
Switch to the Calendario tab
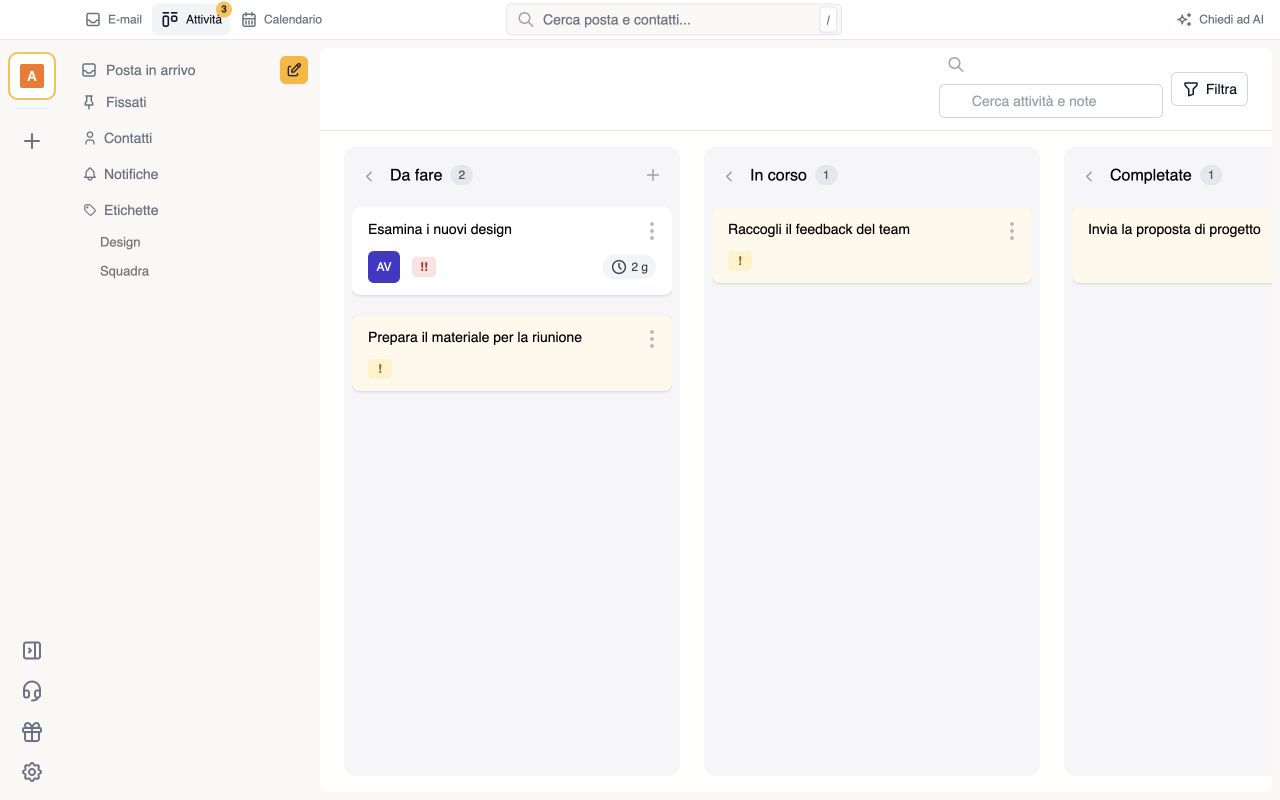pos(282,19)
